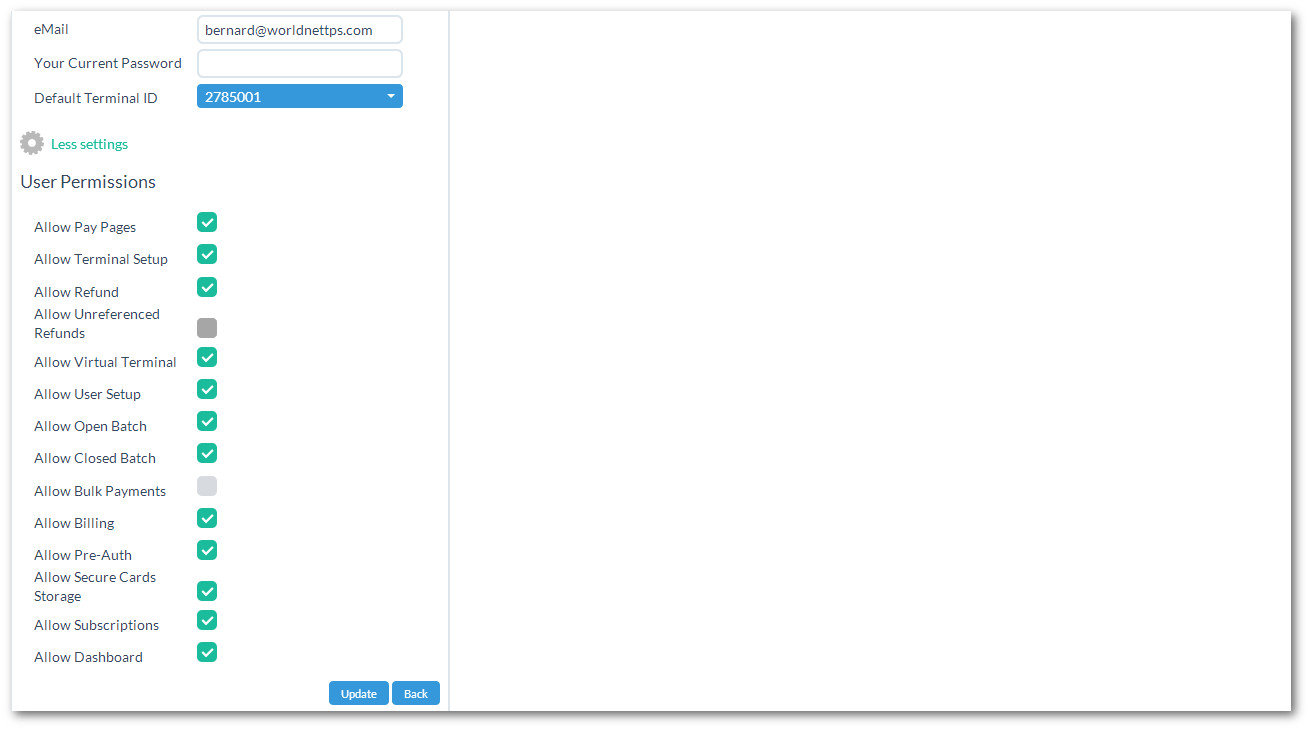This screenshot has height=730, width=1310.
Task: Click the Allow Unreferenced Refunds label
Action: 97,323
